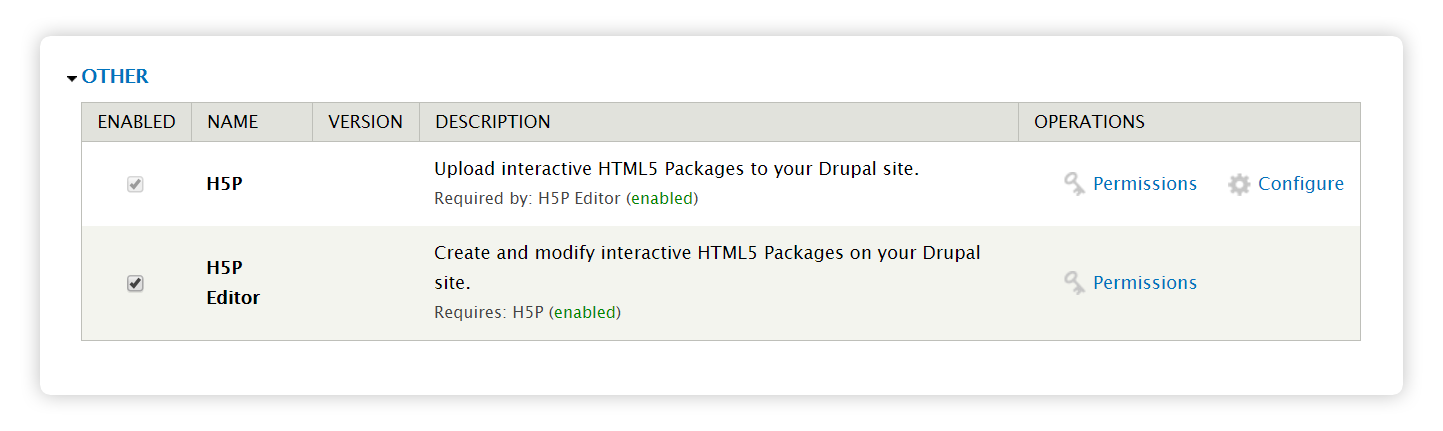Click the VERSION column header

pos(366,122)
